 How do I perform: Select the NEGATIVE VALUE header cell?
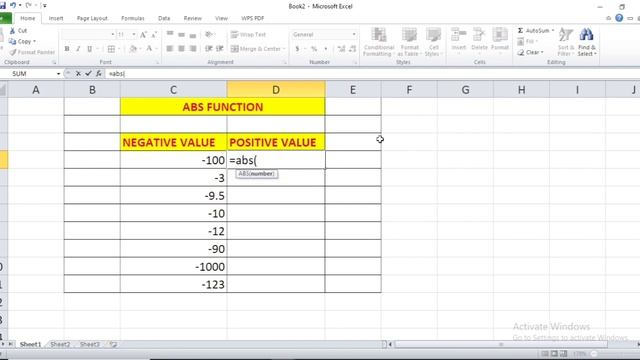point(173,142)
